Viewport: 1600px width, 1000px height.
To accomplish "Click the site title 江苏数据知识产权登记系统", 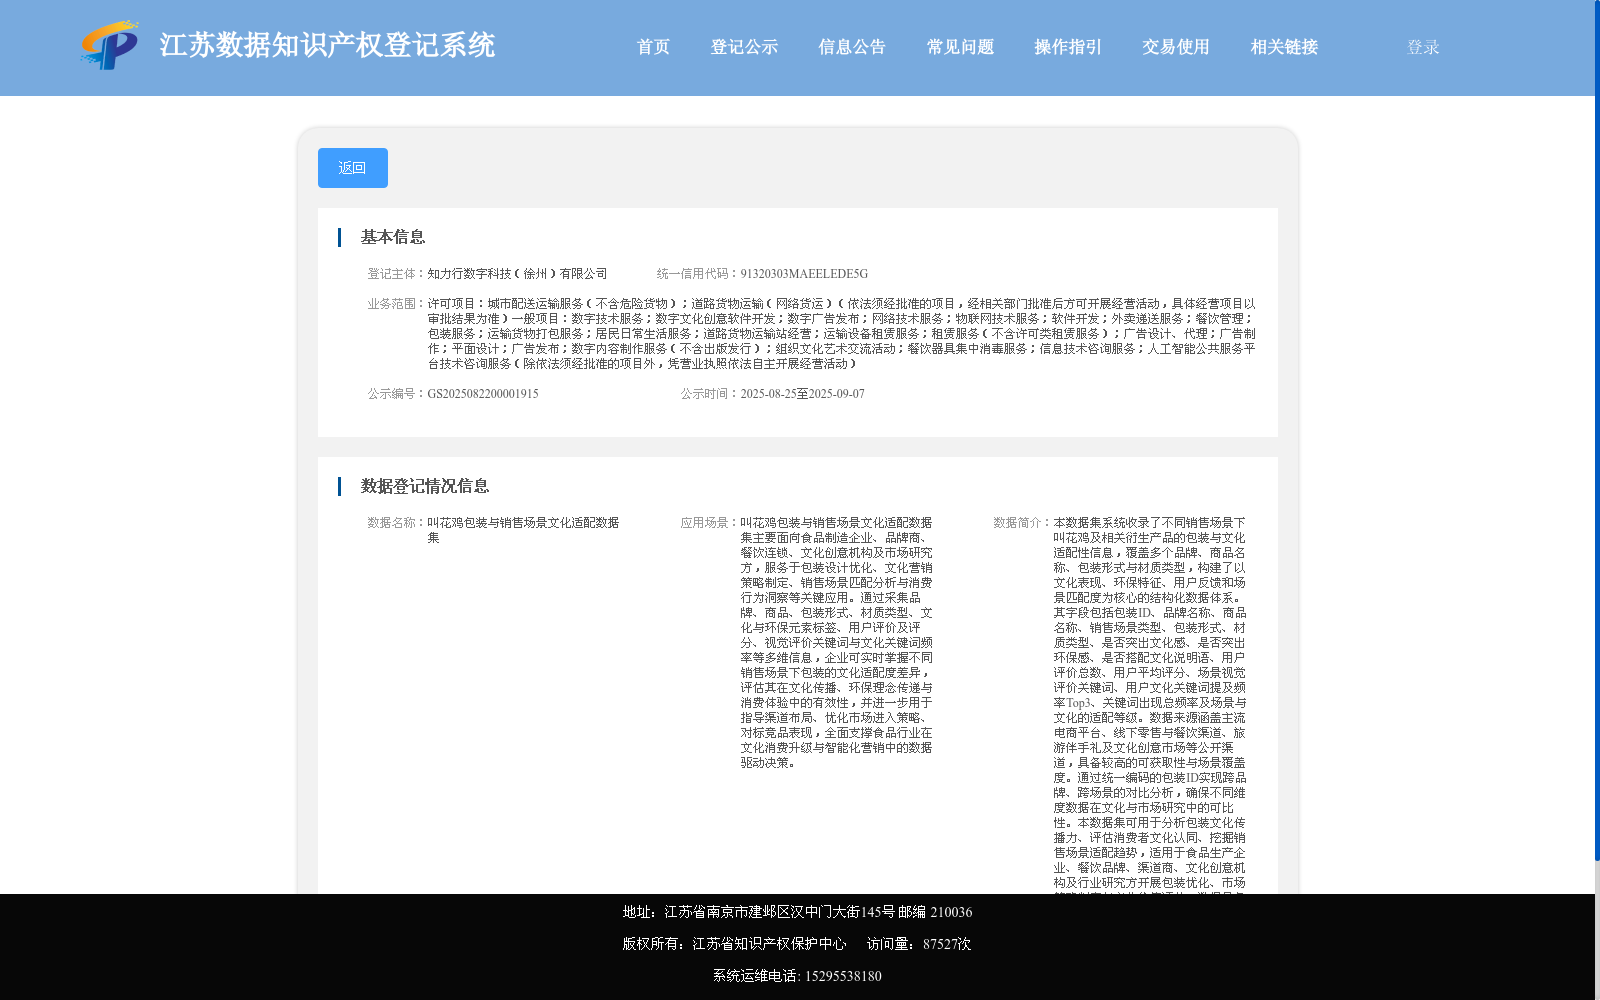I will click(x=327, y=45).
